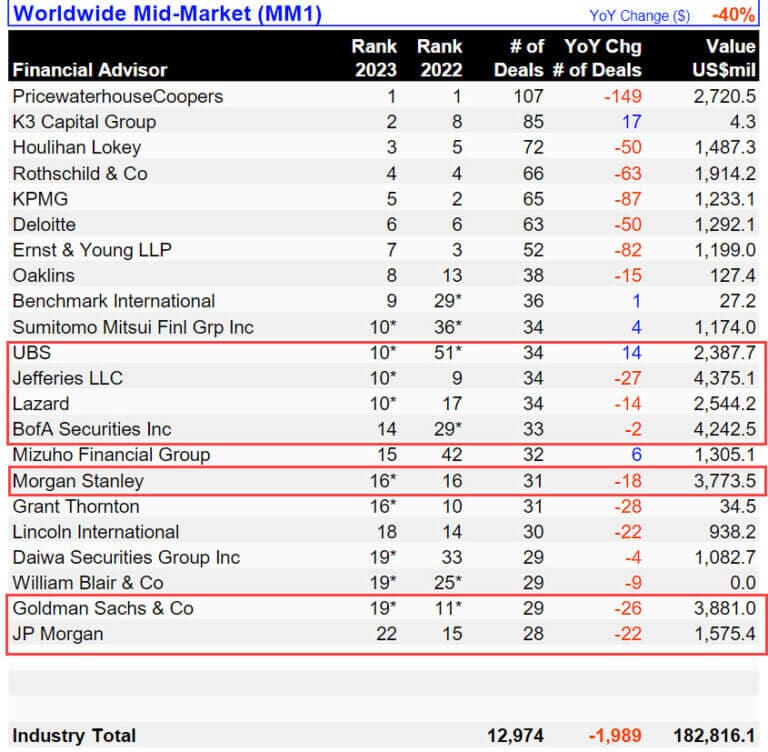Click Industry Total value 182,816.1
This screenshot has height=752, width=768.
coord(712,736)
